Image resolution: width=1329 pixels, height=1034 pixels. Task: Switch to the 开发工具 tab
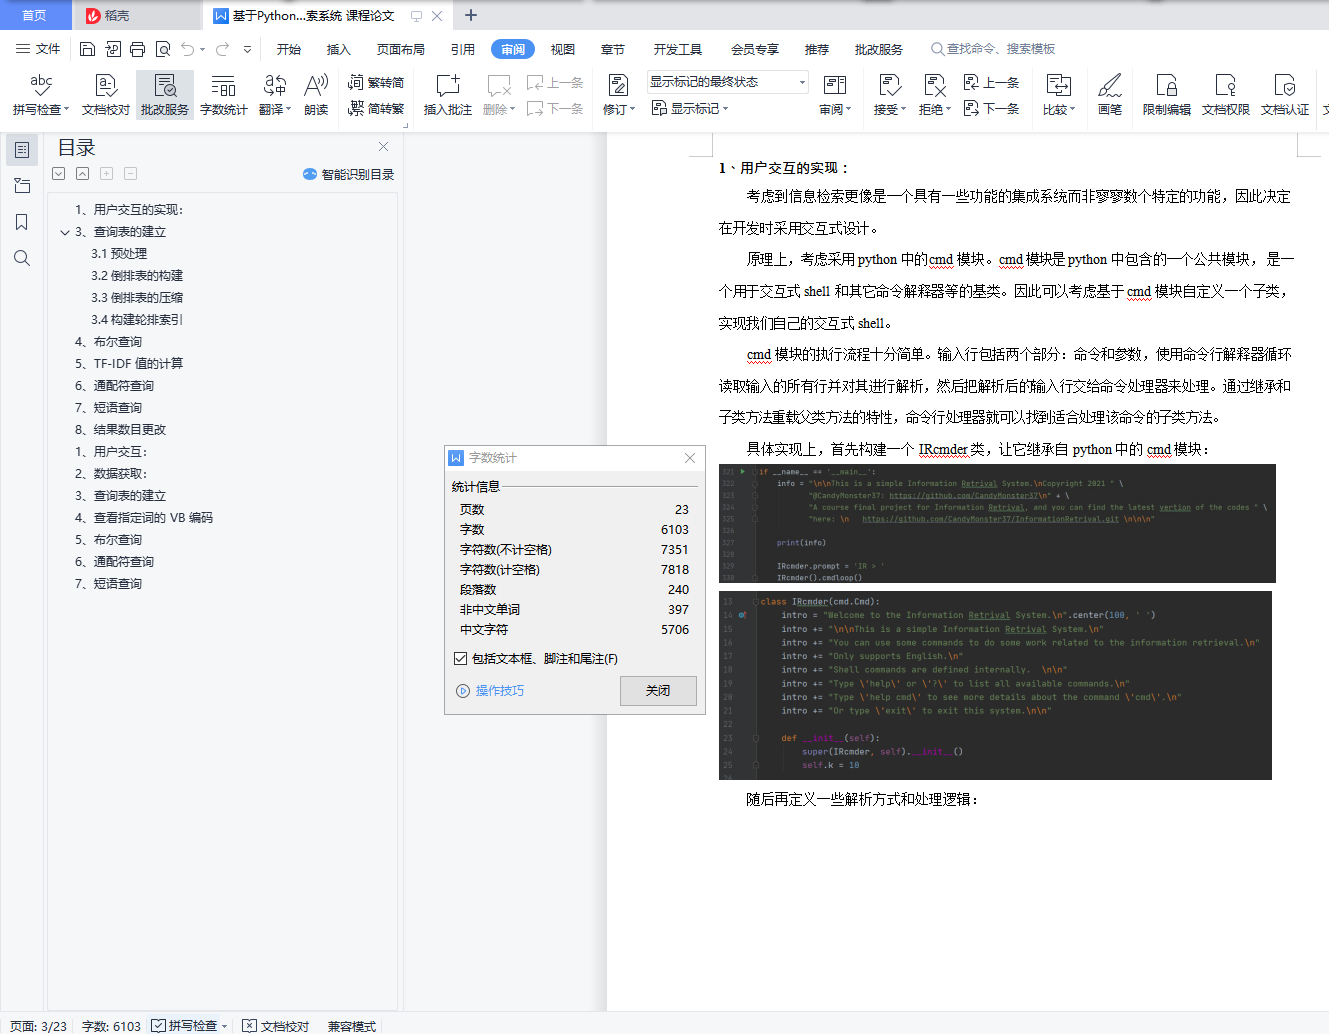pos(678,49)
